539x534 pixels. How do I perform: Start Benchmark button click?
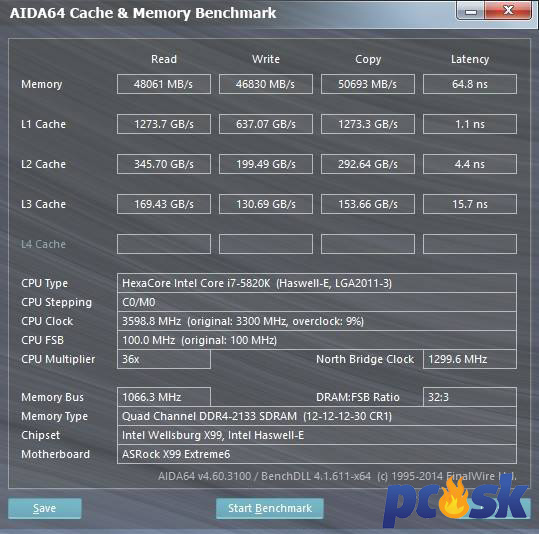click(x=270, y=508)
